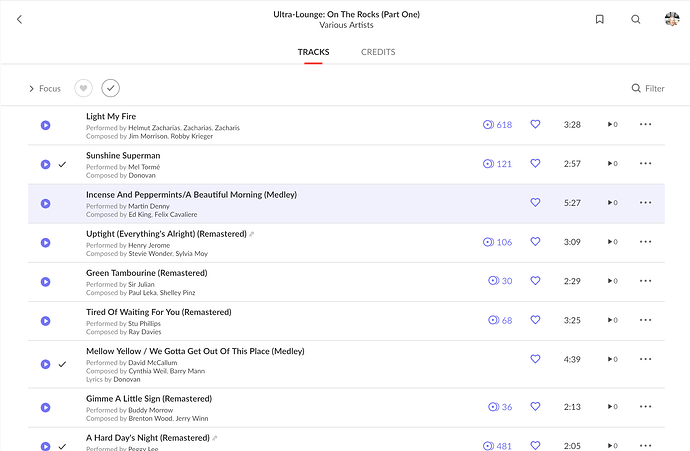Open the user profile avatar
Screen dimensions: 690x451
[672, 19]
